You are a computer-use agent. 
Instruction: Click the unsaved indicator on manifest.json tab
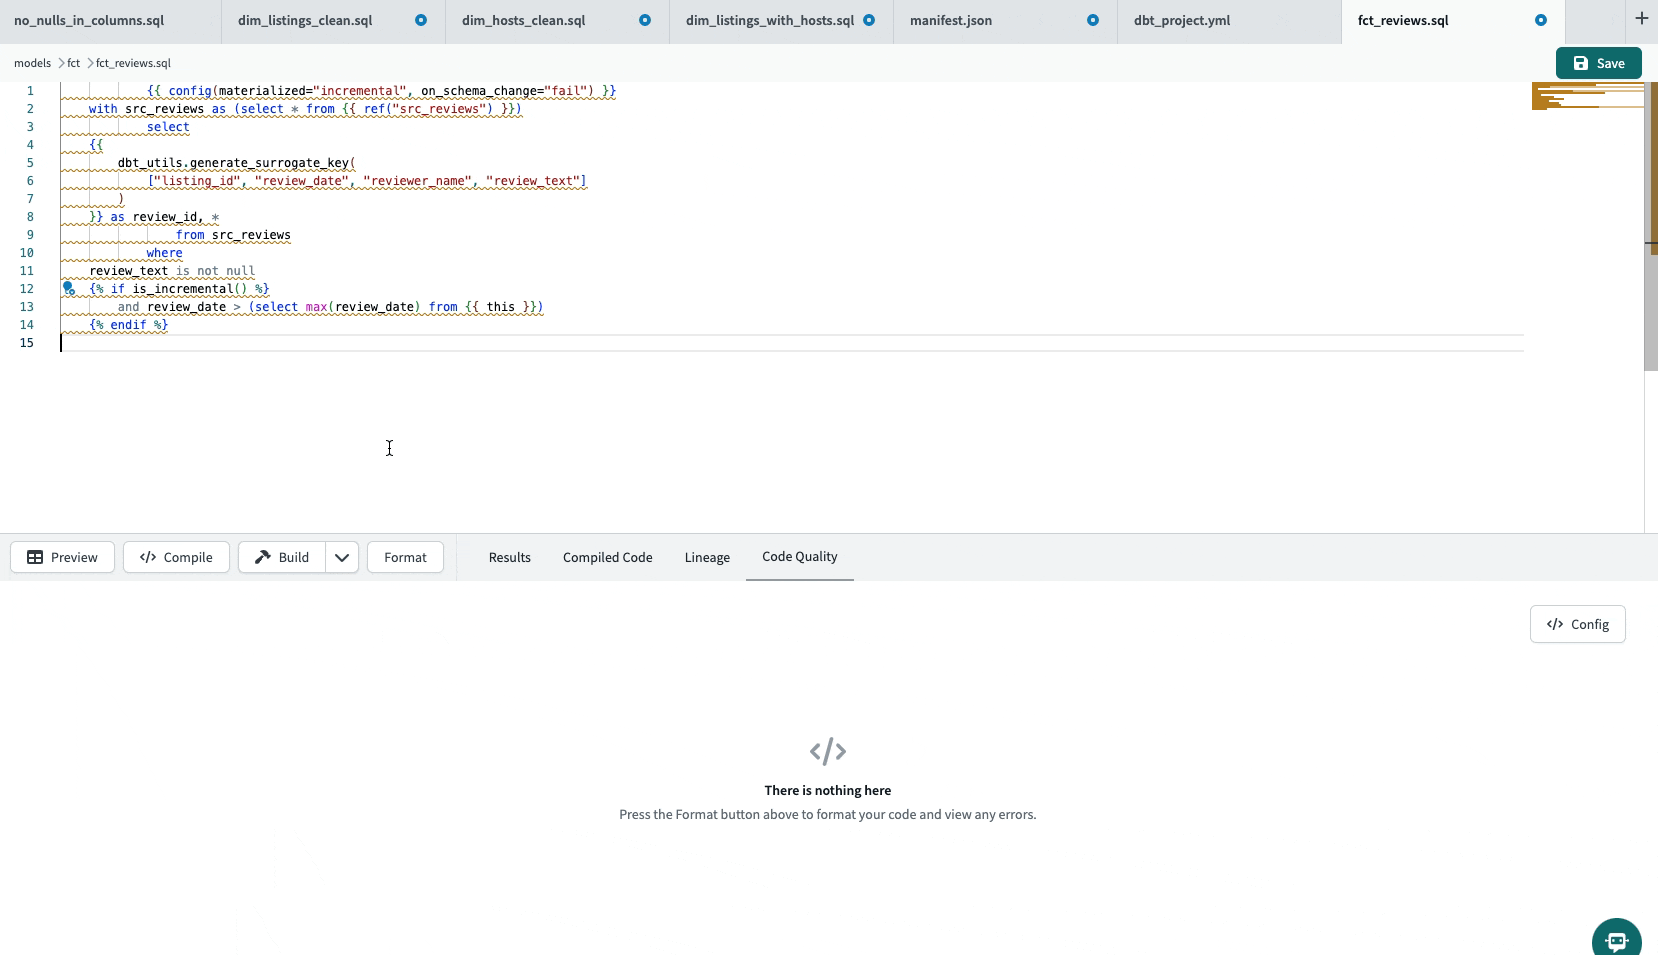pyautogui.click(x=1092, y=20)
